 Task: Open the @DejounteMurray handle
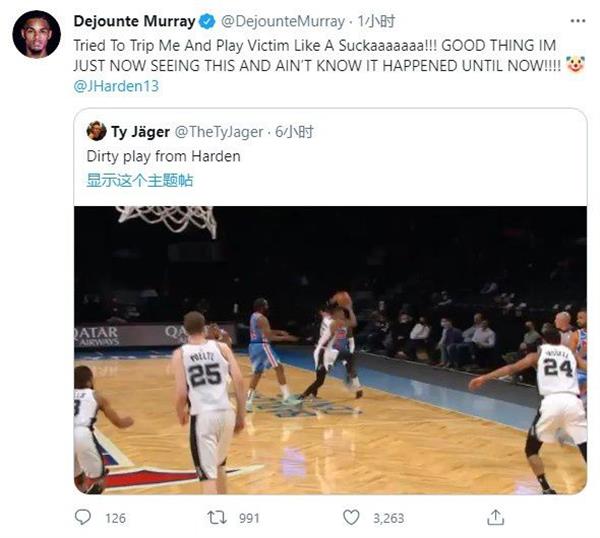[283, 21]
